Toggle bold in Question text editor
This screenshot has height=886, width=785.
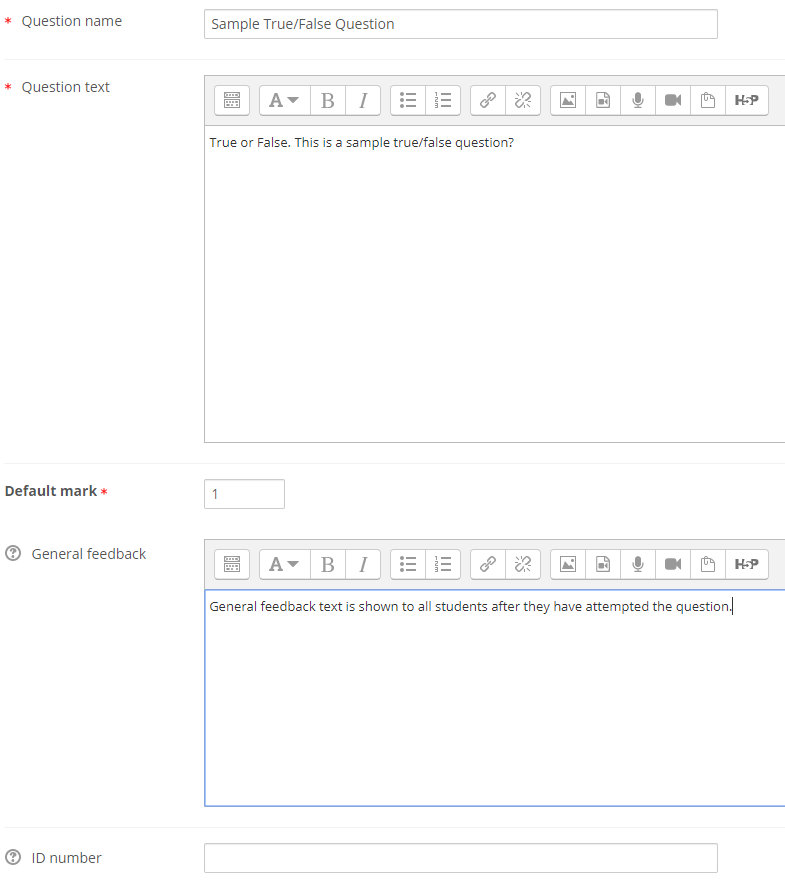pyautogui.click(x=328, y=101)
